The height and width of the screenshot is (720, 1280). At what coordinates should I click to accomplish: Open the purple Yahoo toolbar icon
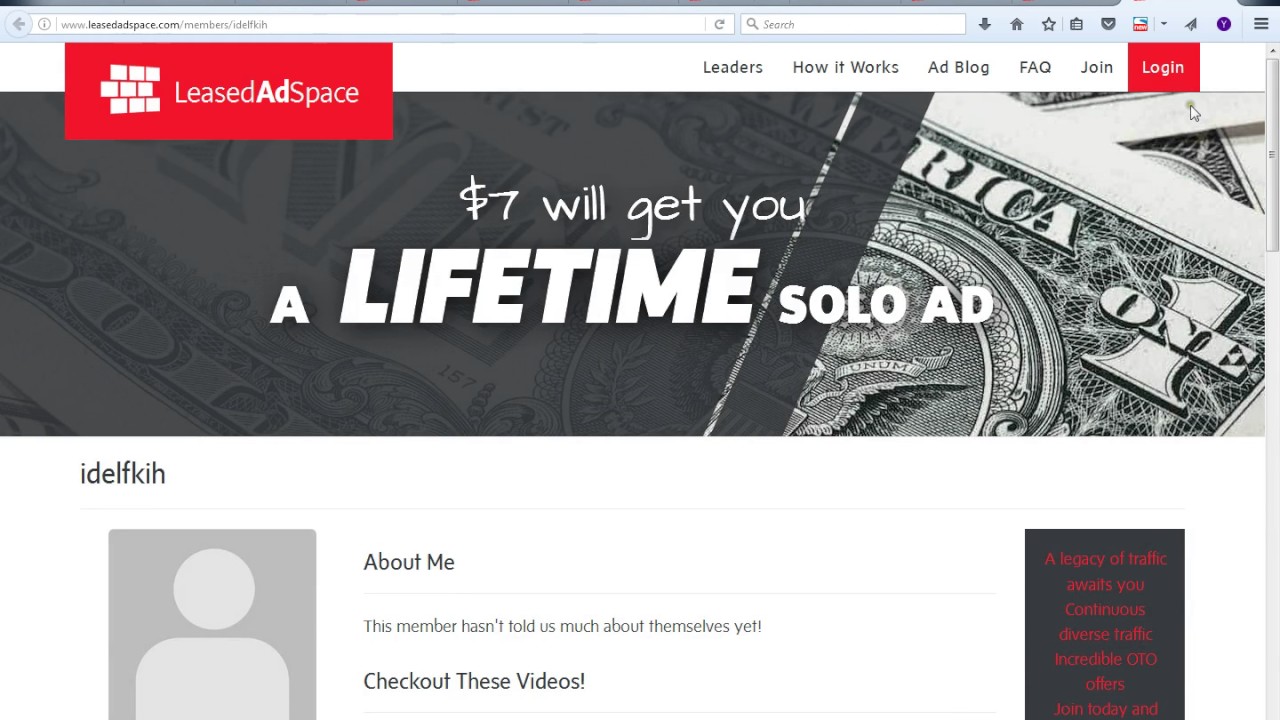click(1224, 24)
